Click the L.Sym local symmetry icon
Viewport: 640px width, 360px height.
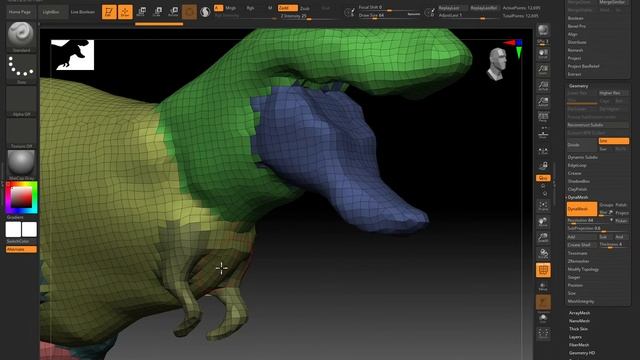point(543,150)
